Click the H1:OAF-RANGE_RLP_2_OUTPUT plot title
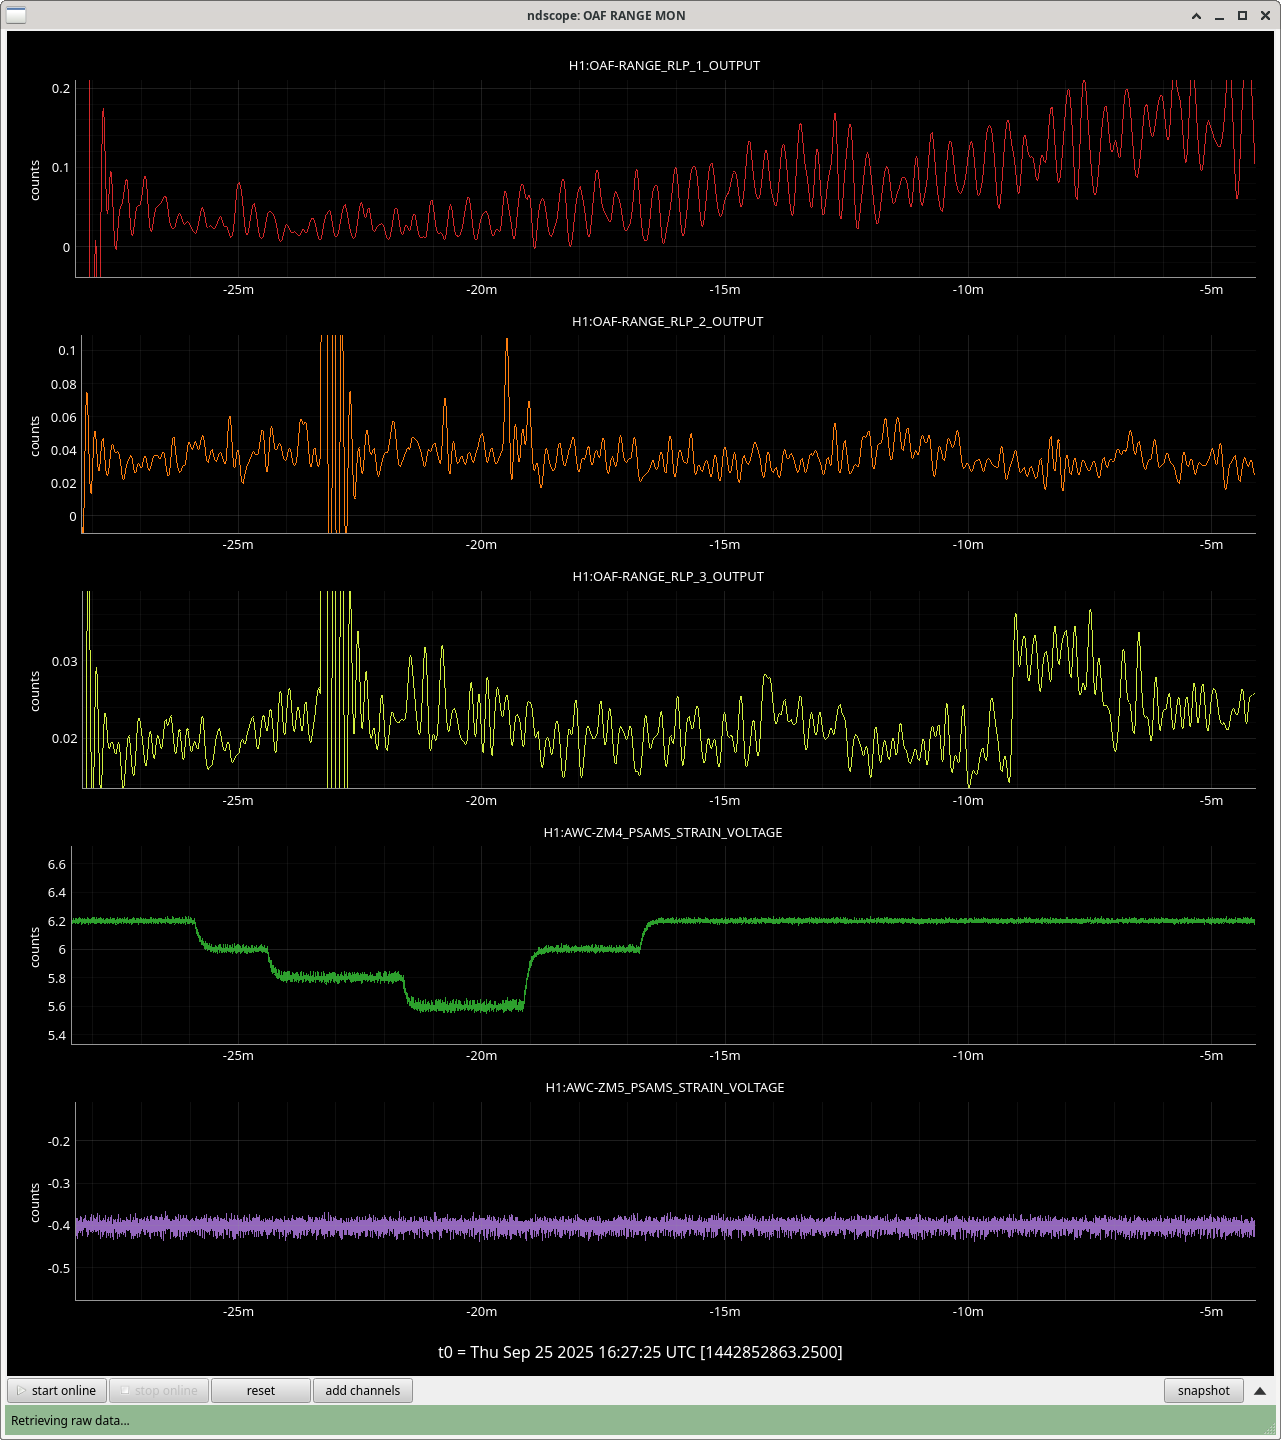 [667, 322]
